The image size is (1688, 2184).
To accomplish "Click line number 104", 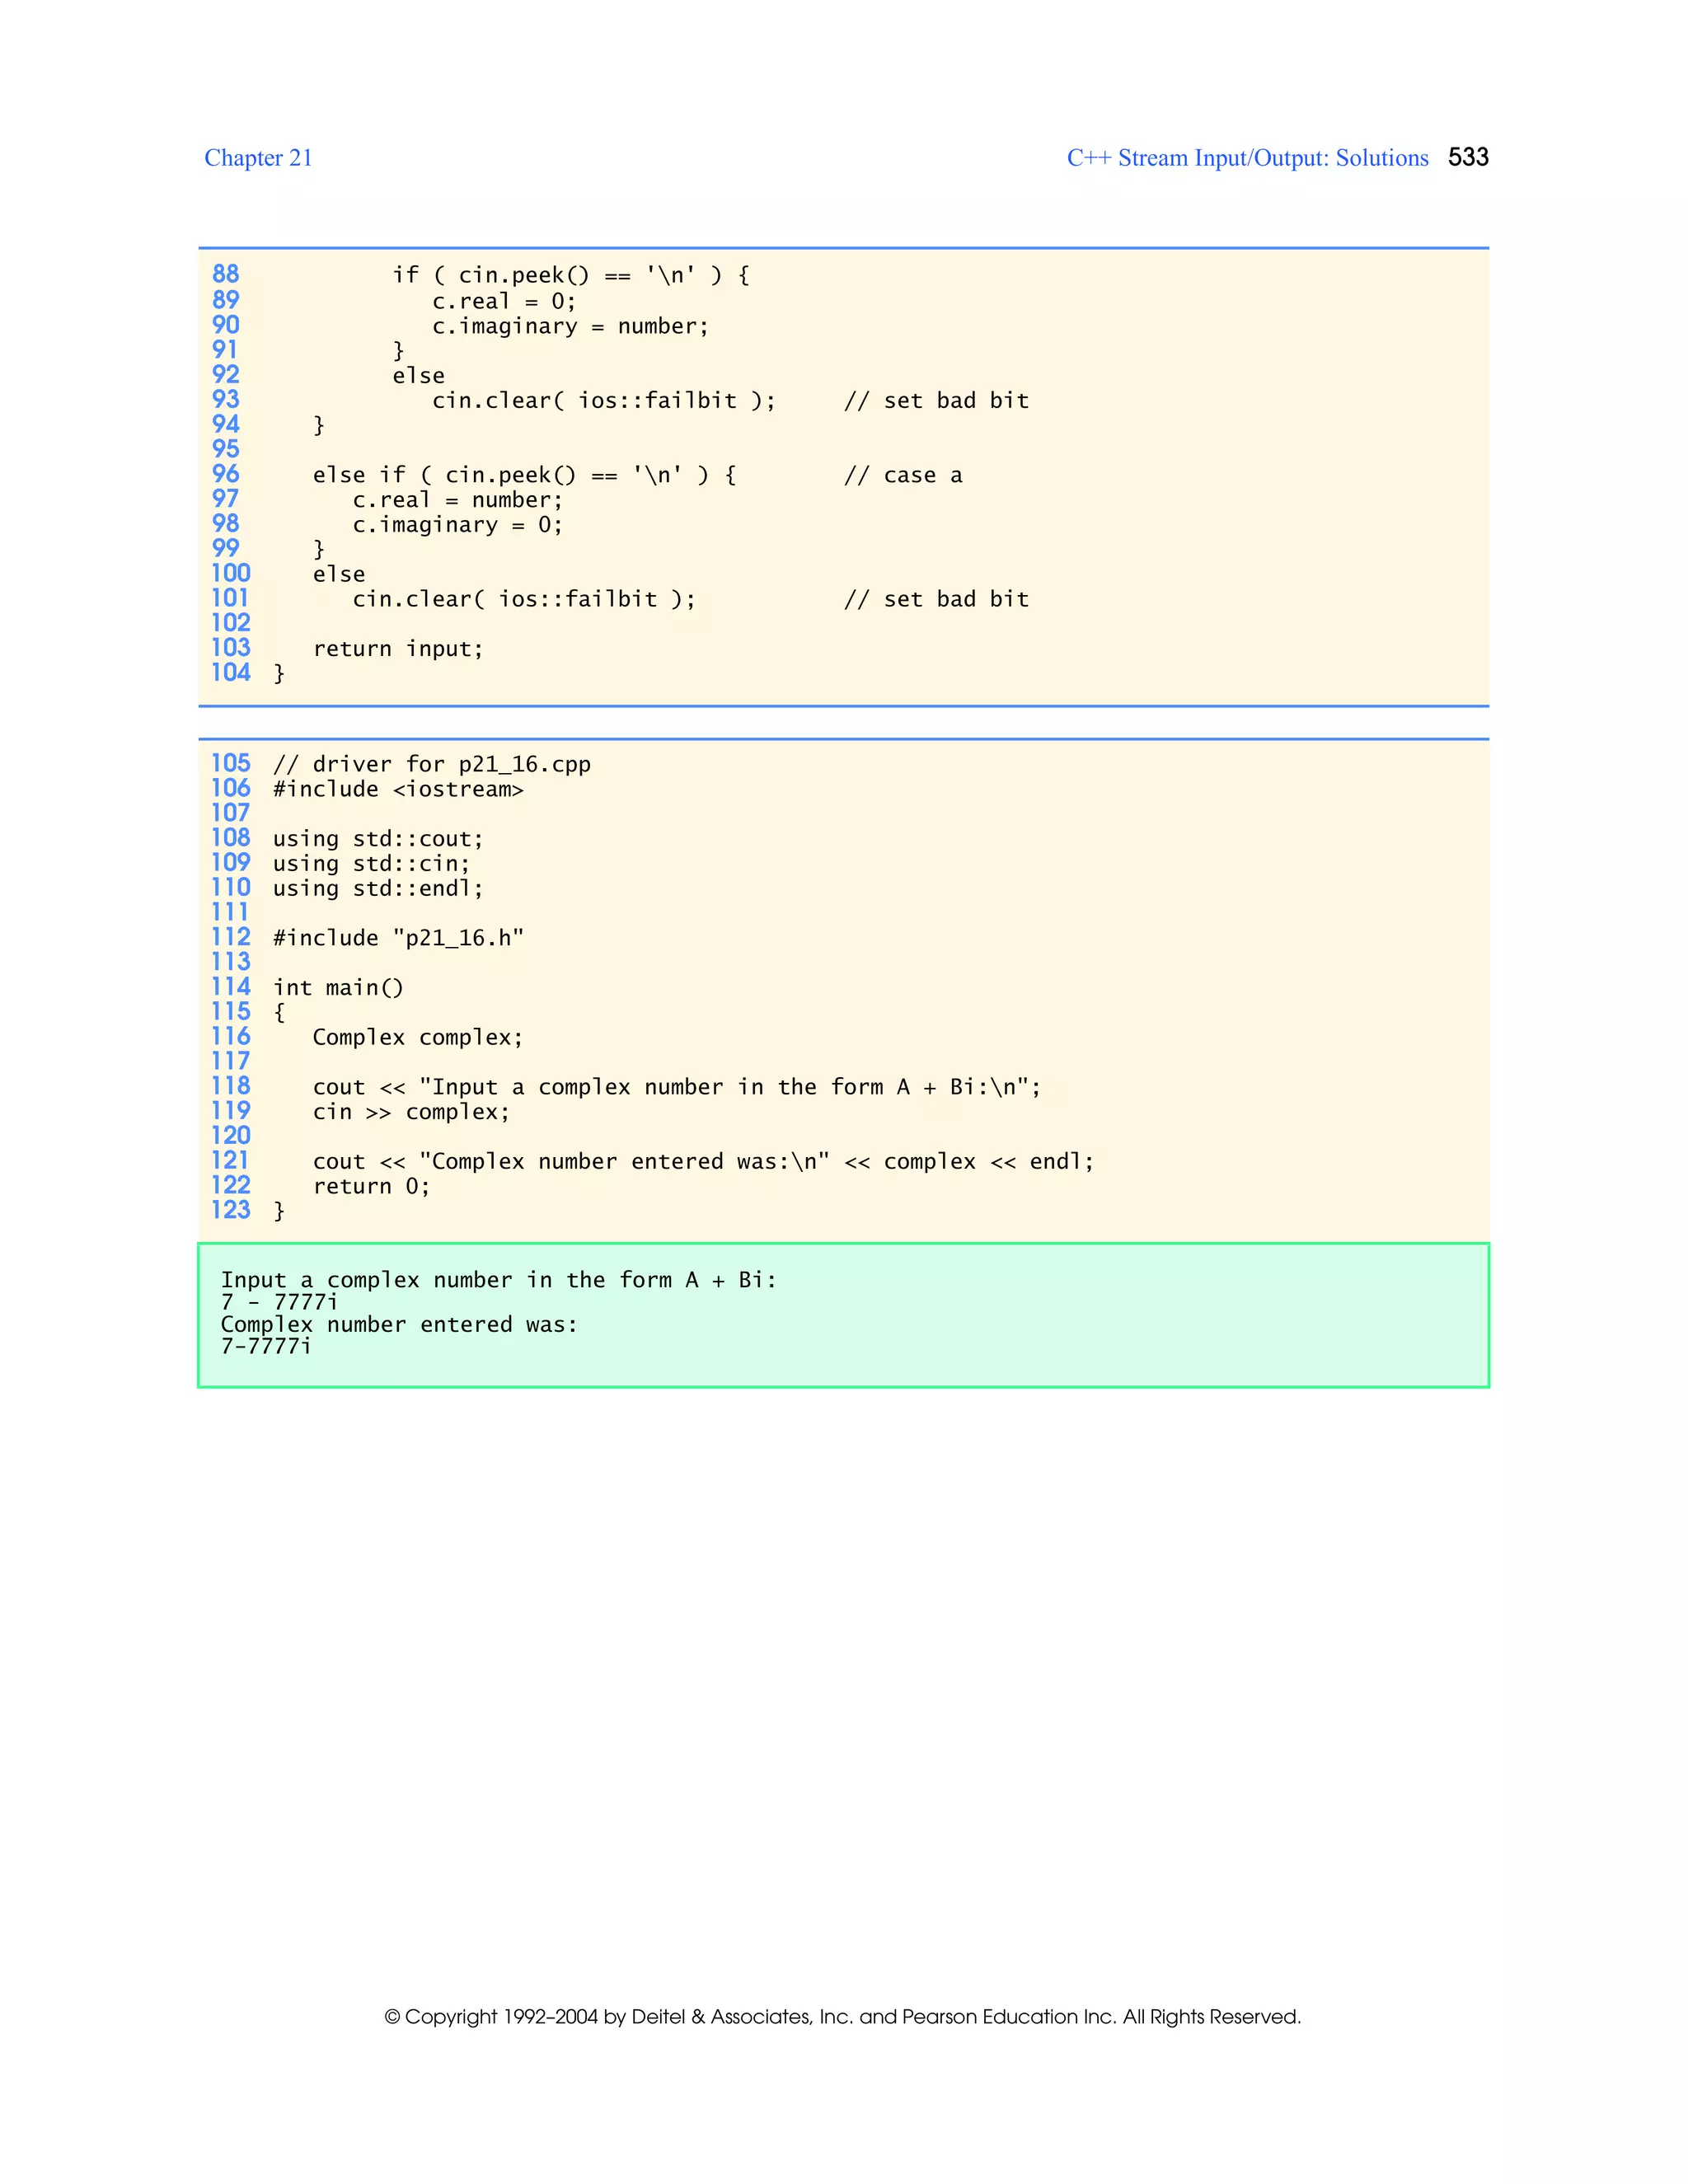I will pos(230,672).
